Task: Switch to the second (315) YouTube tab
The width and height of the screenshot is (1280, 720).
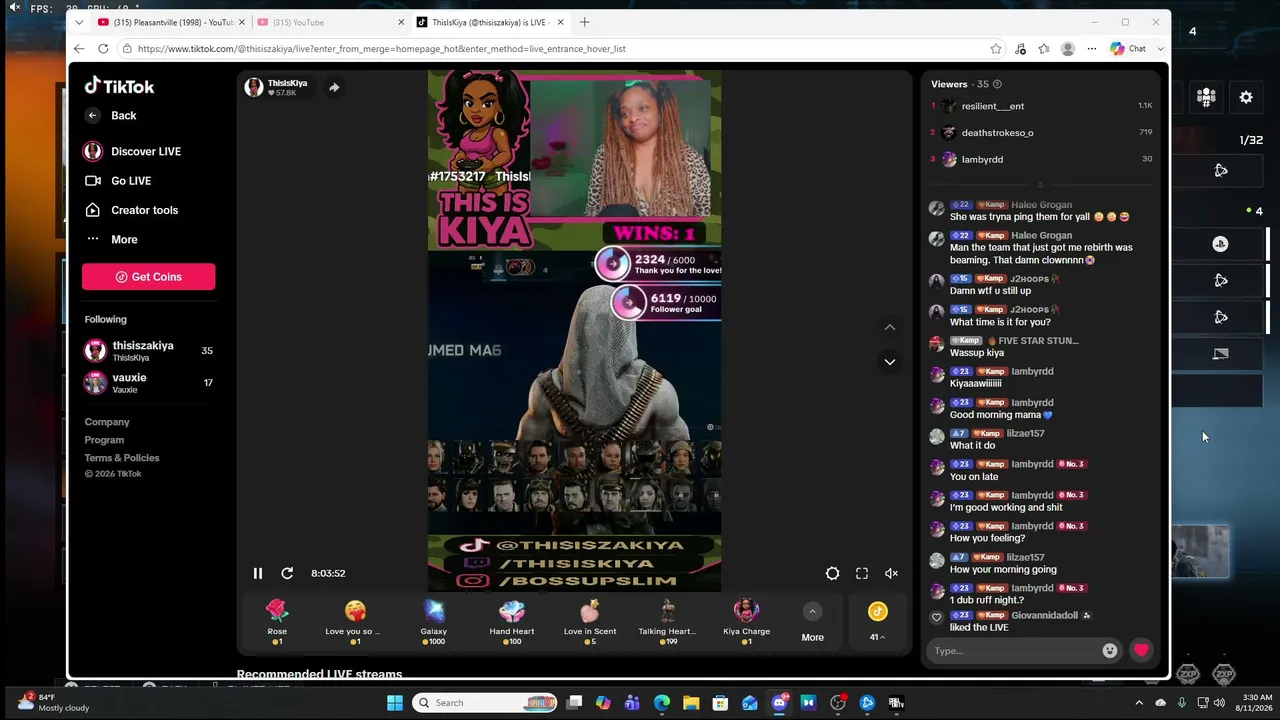Action: (x=330, y=22)
